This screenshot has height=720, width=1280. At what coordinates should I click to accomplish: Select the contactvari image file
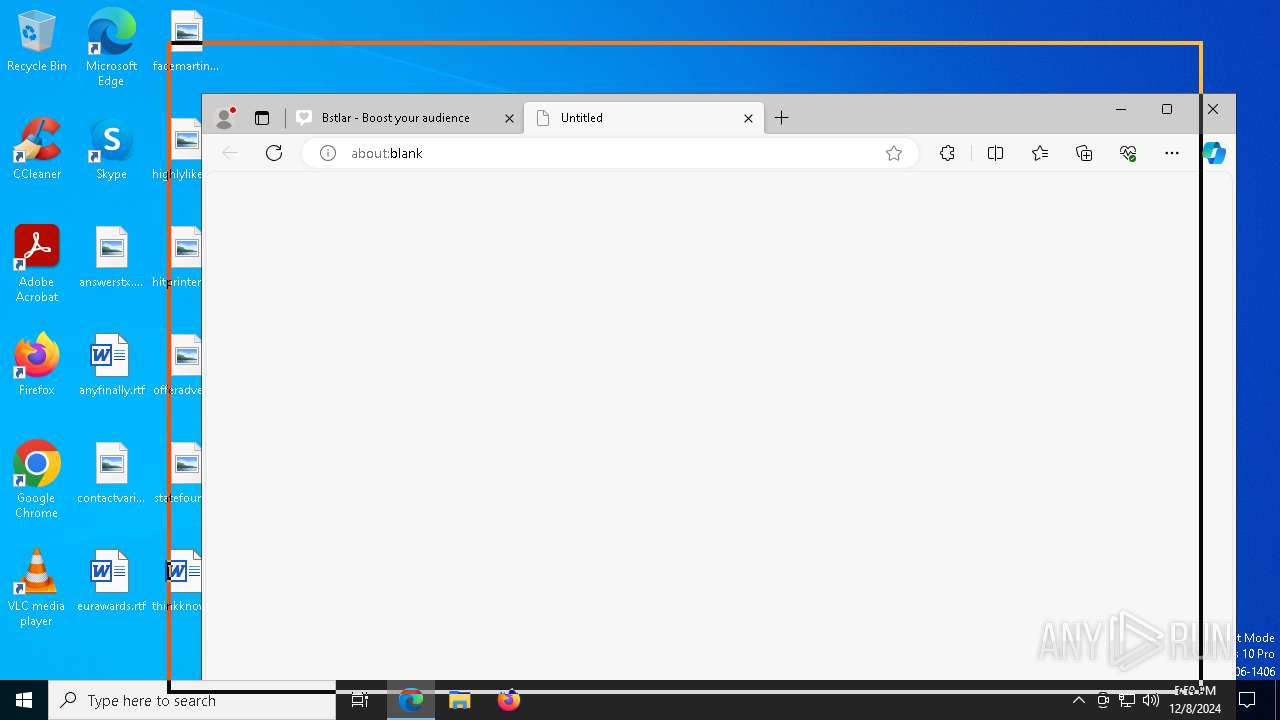tap(111, 473)
